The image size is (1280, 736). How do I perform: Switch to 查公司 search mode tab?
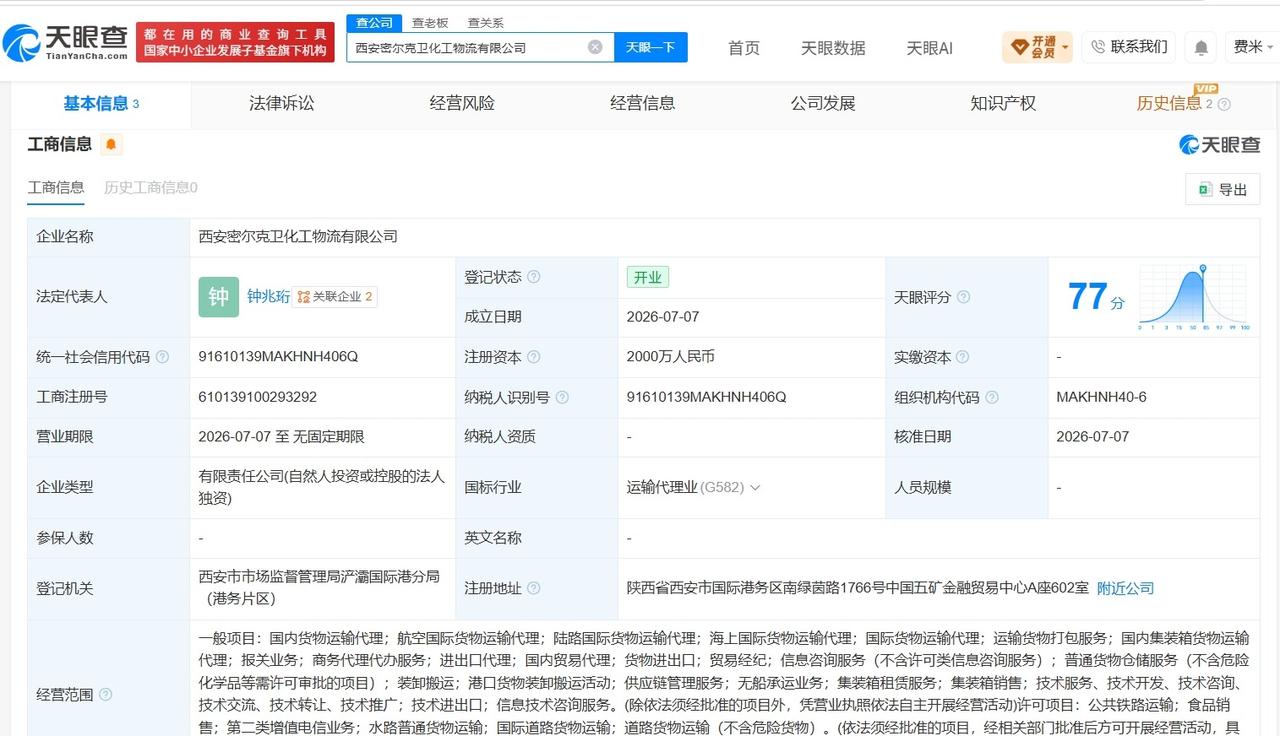[374, 22]
